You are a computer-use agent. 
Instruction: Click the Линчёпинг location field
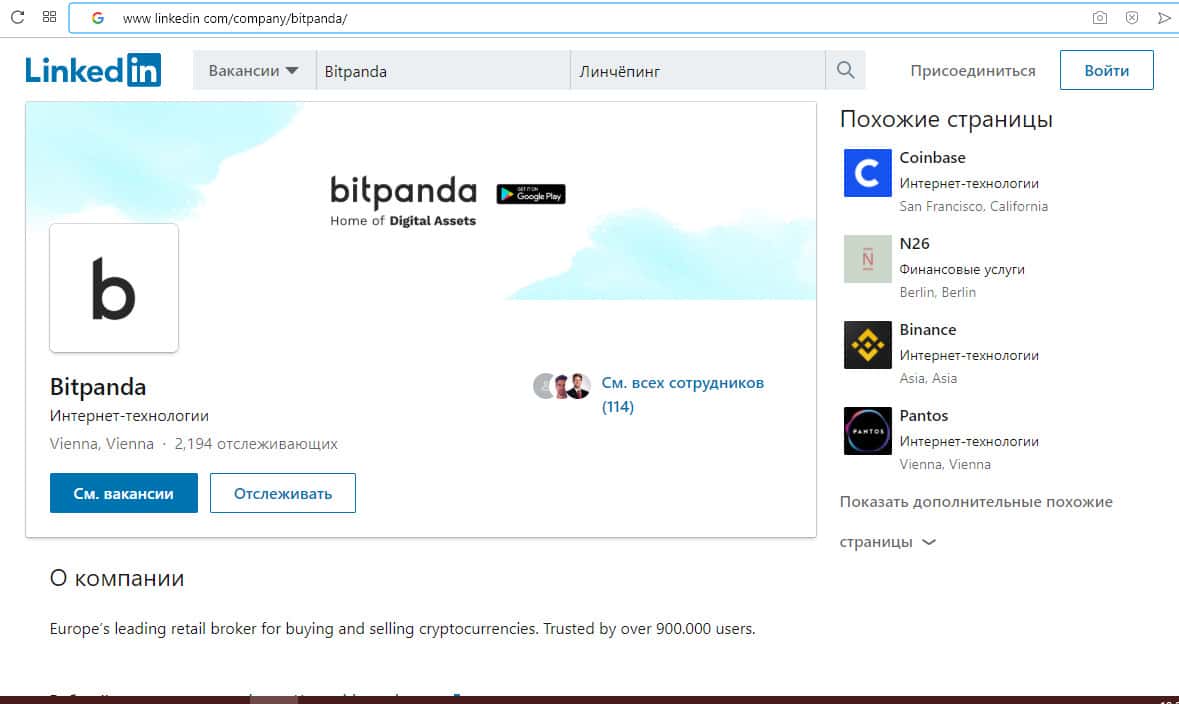pyautogui.click(x=698, y=70)
